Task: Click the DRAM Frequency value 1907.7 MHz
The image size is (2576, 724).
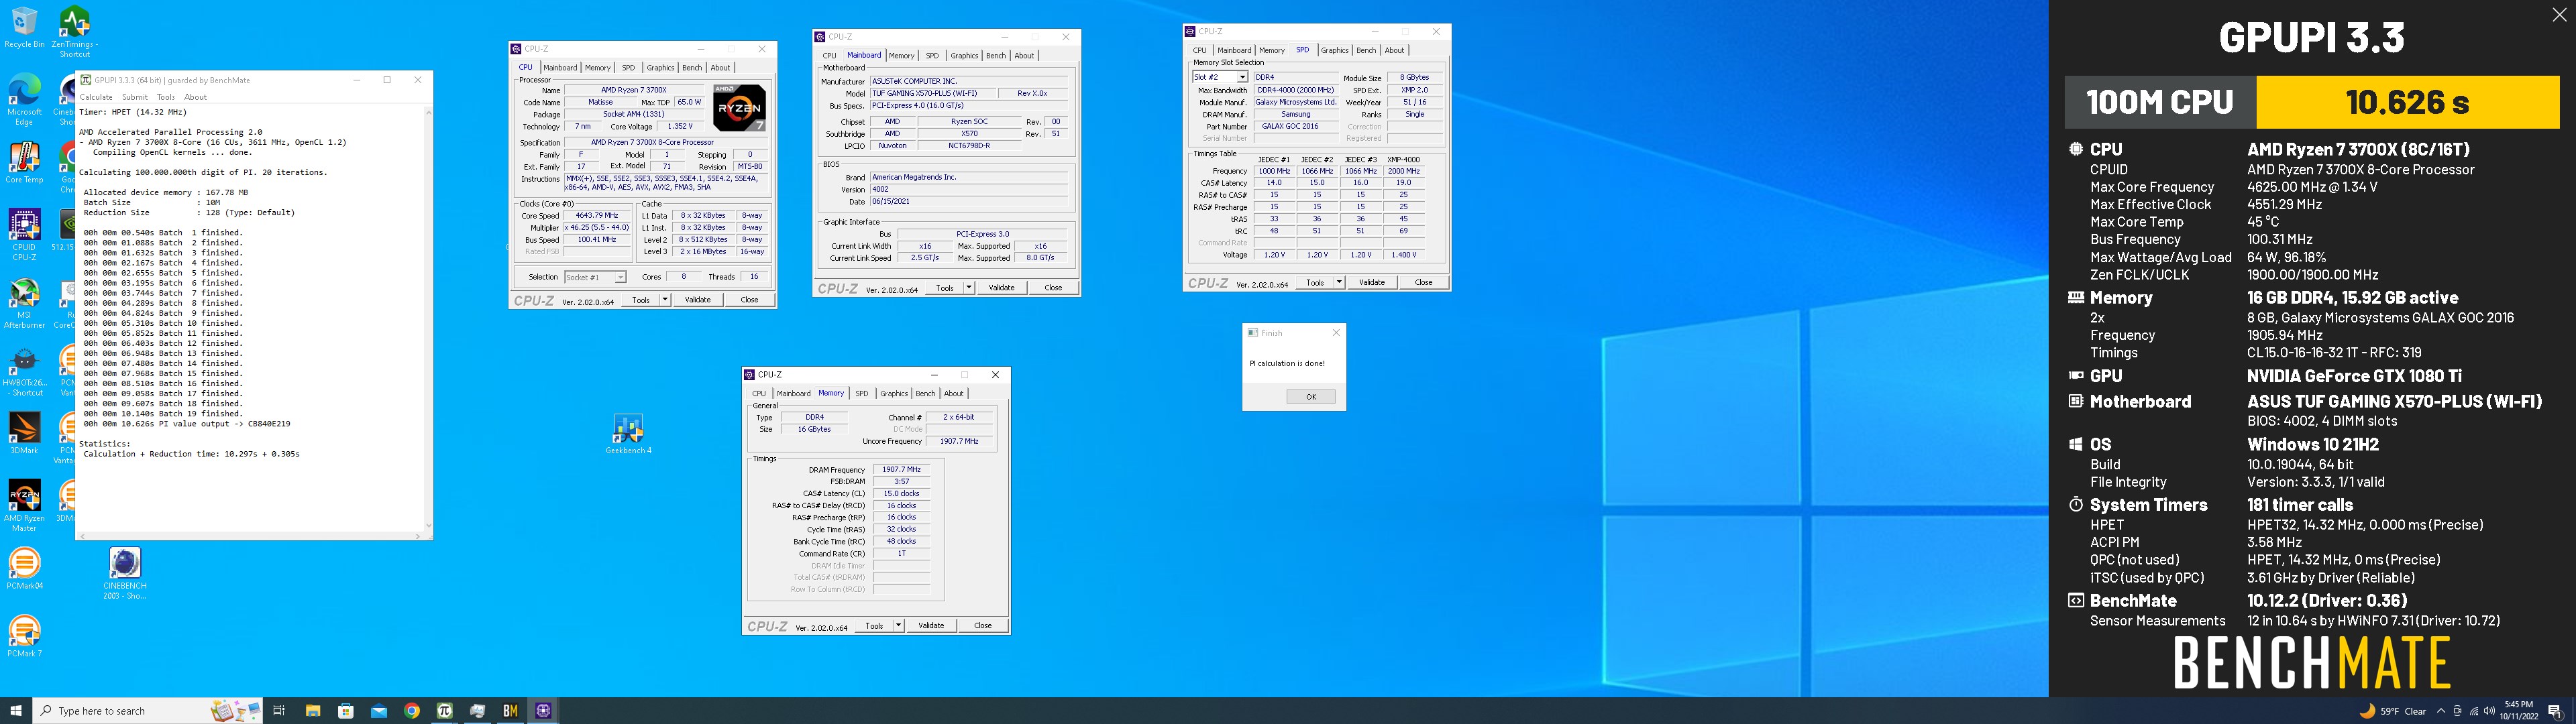Action: 901,470
